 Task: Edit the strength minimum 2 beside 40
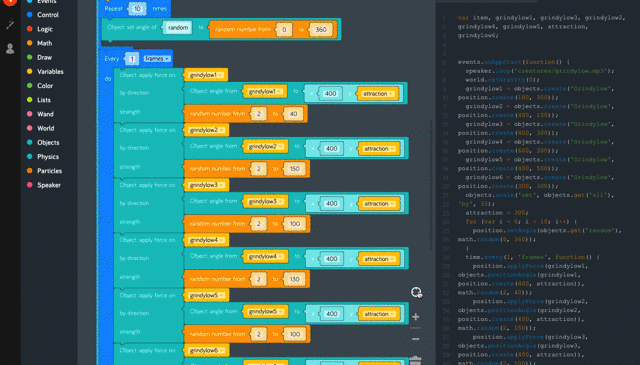[x=258, y=114]
